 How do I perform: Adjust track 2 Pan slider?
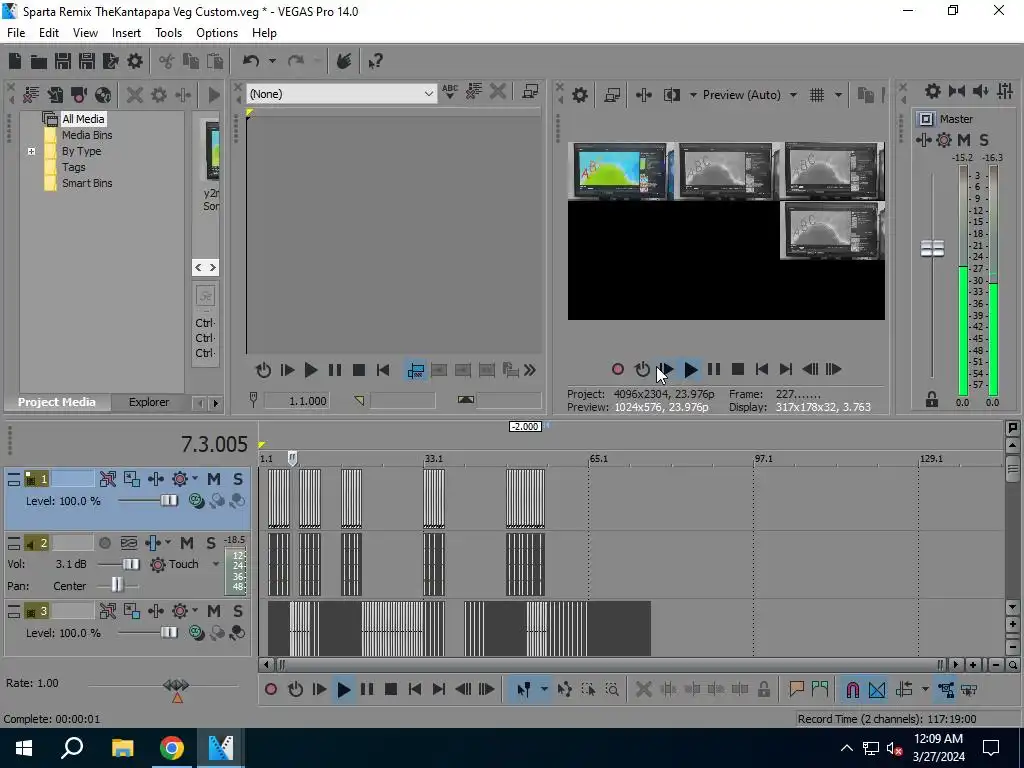pos(117,584)
